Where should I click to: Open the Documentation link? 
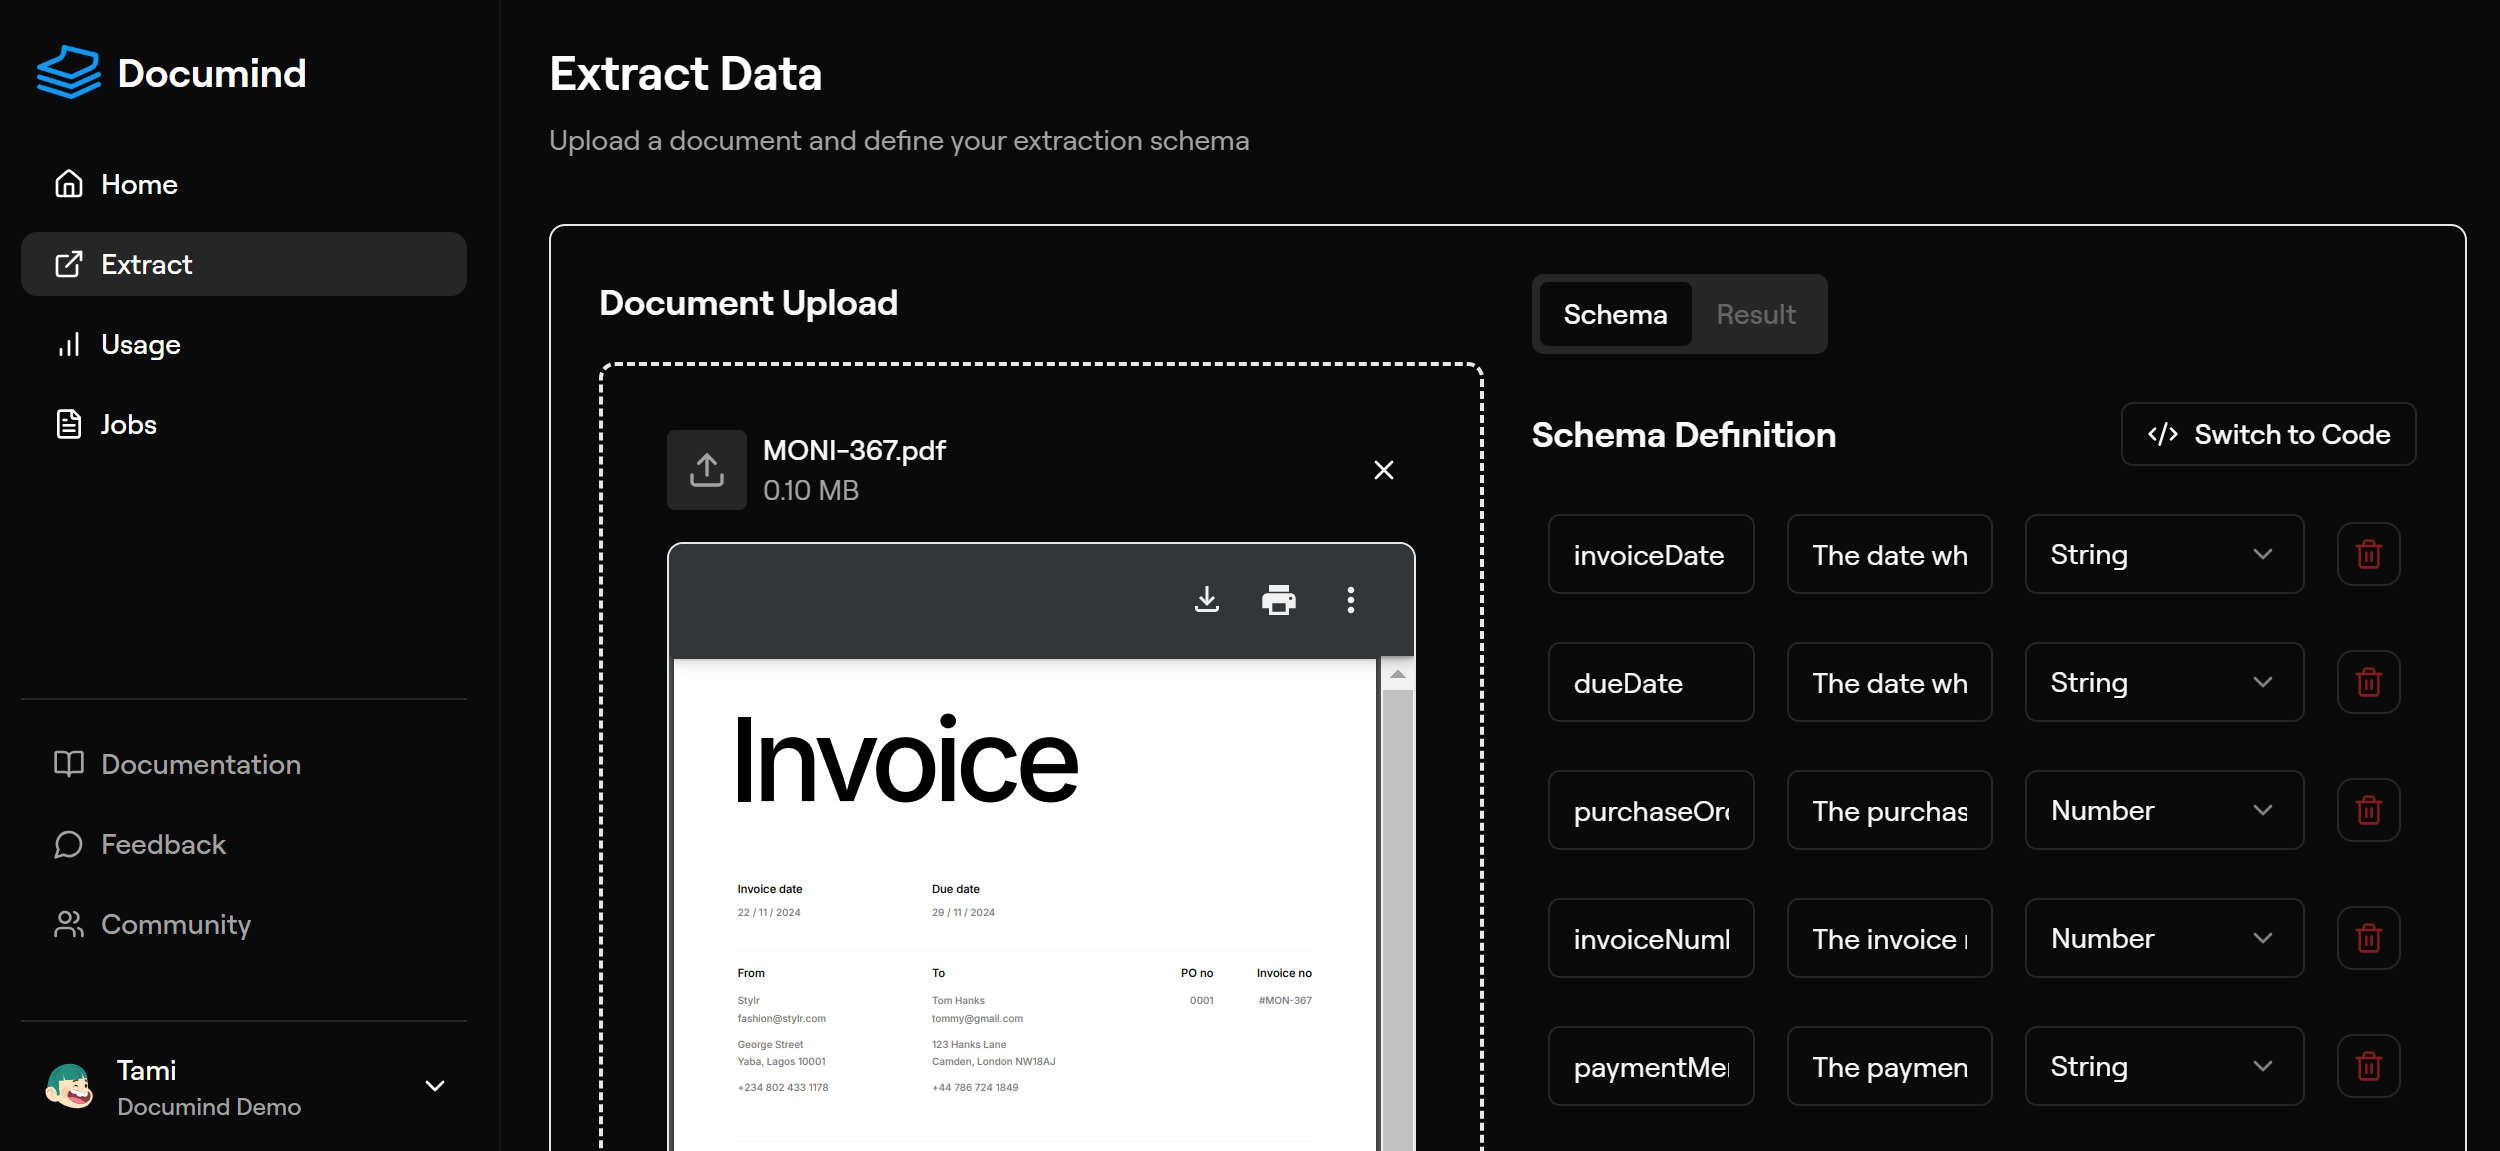200,765
